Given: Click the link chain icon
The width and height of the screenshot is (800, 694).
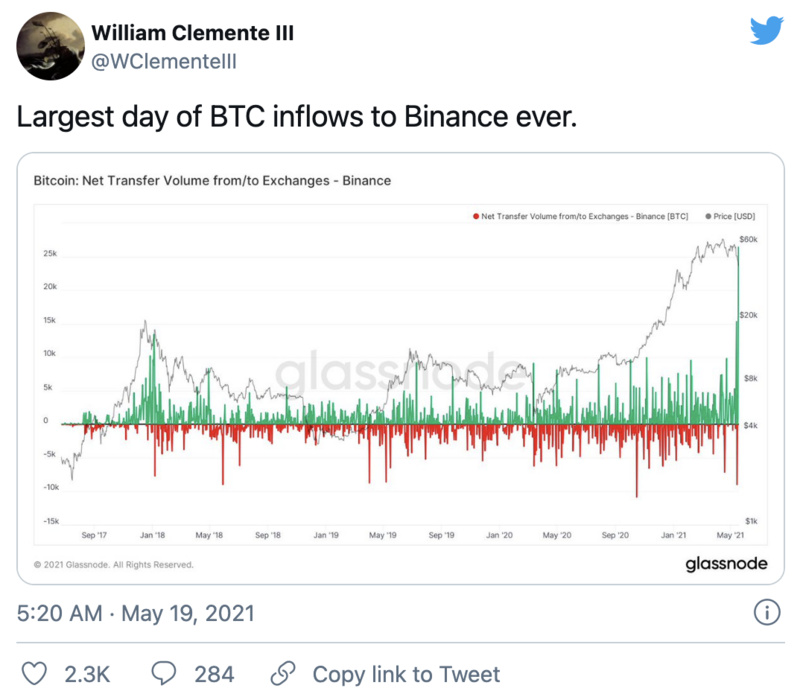Looking at the screenshot, I should 286,673.
